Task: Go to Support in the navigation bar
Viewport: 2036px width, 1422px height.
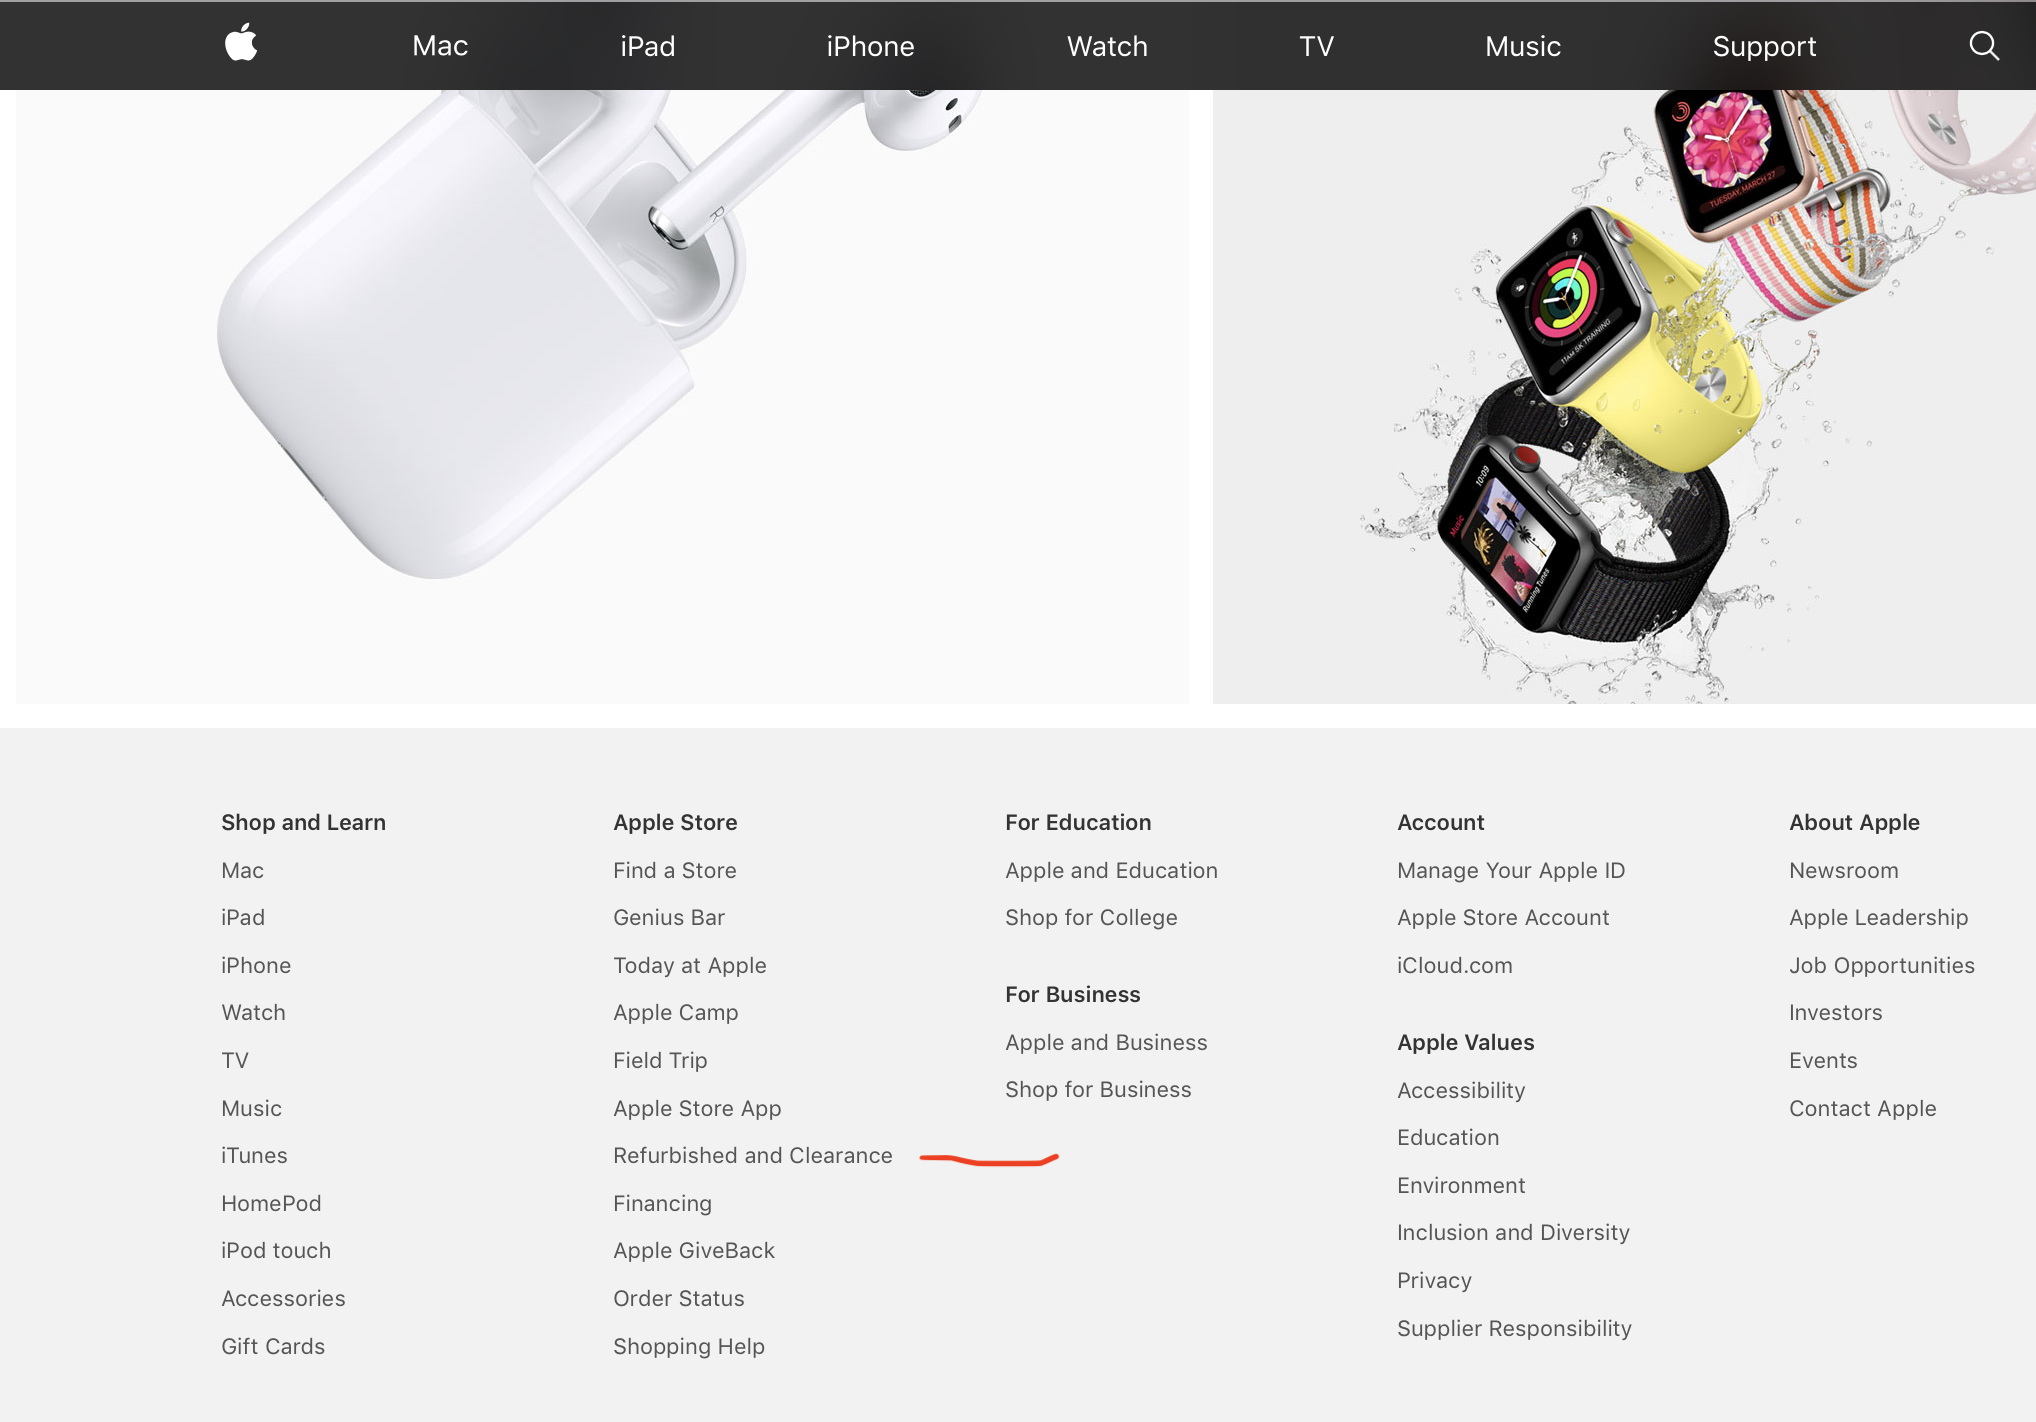Action: (1764, 46)
